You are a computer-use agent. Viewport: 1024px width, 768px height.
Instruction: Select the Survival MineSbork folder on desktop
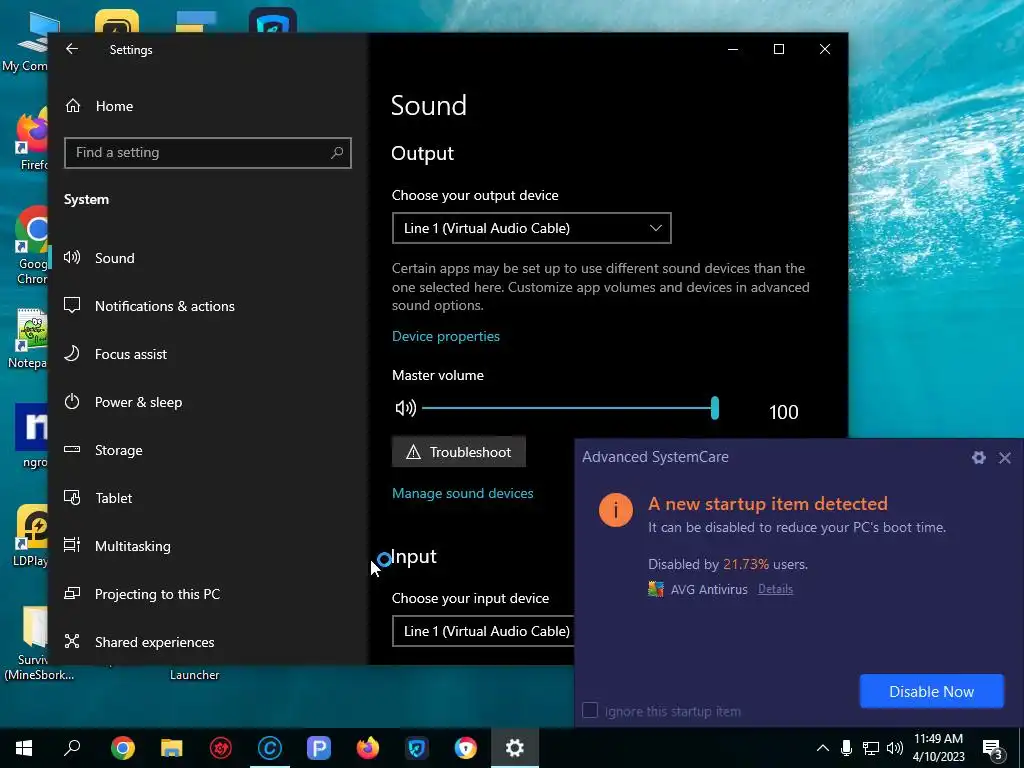[x=37, y=643]
